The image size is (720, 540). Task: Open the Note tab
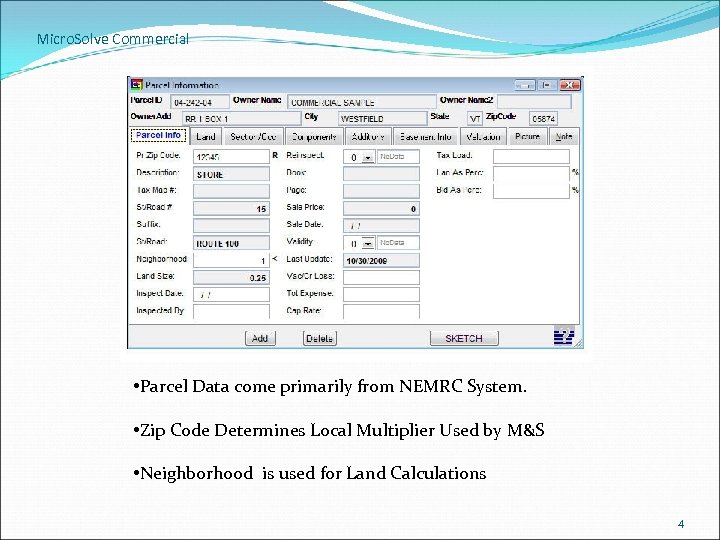pyautogui.click(x=563, y=136)
